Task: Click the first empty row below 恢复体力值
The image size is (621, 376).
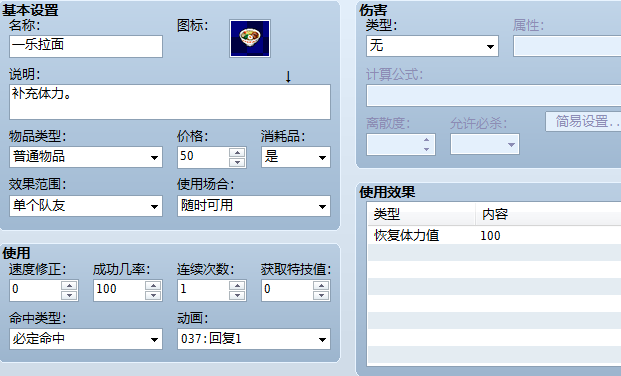Action: [494, 252]
